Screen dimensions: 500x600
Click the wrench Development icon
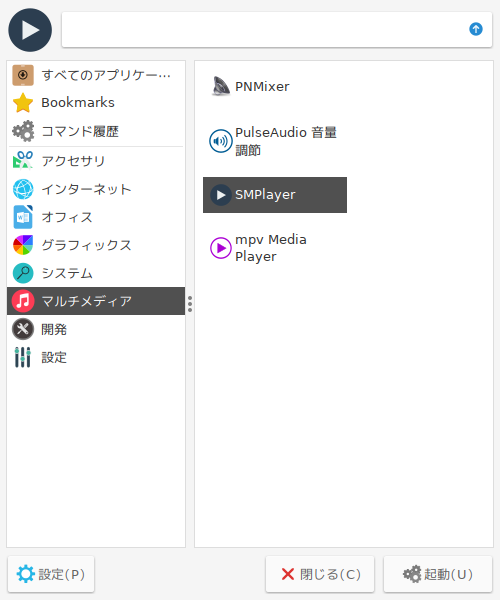point(23,329)
